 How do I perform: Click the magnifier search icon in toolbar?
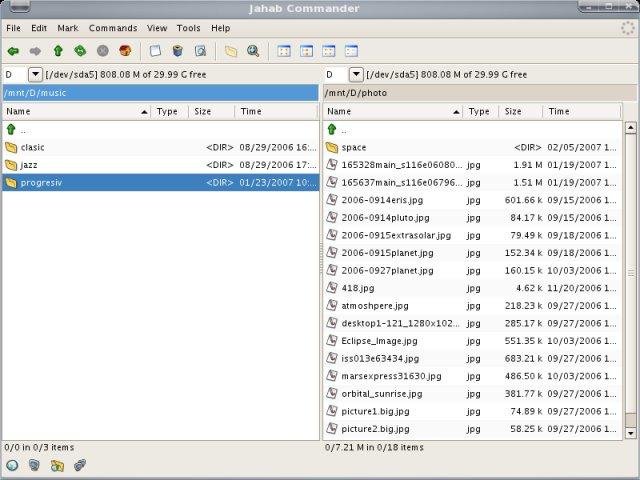(x=253, y=50)
